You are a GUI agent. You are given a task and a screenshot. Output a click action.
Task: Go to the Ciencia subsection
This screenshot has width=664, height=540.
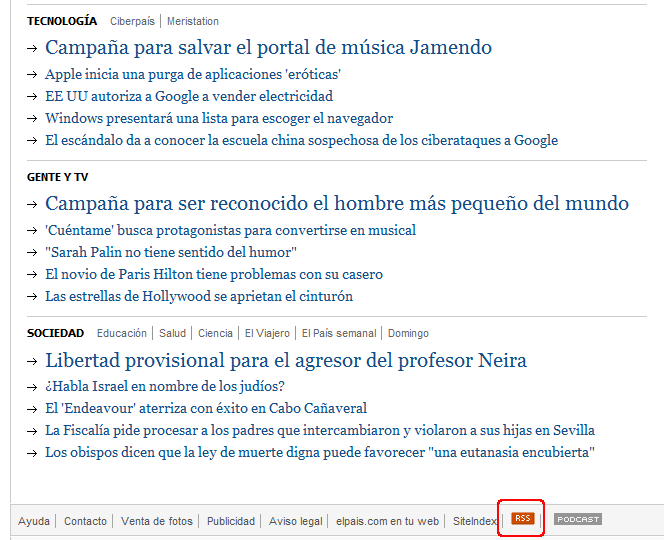point(215,333)
